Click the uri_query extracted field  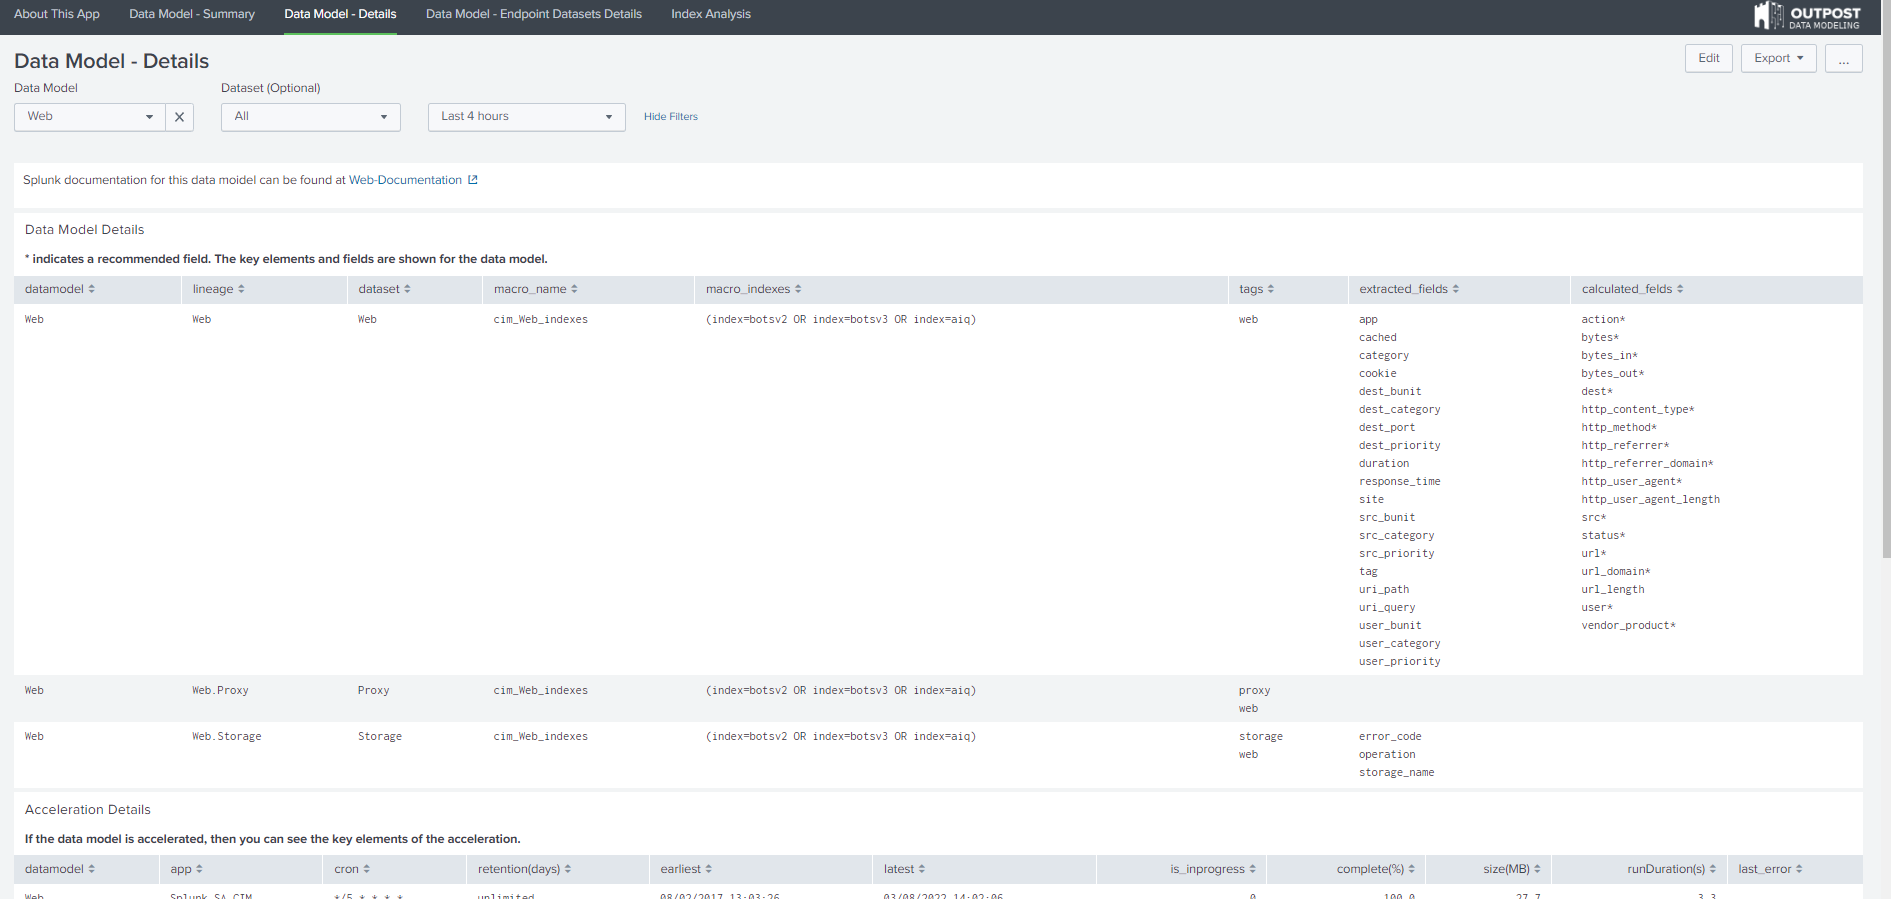(1387, 608)
